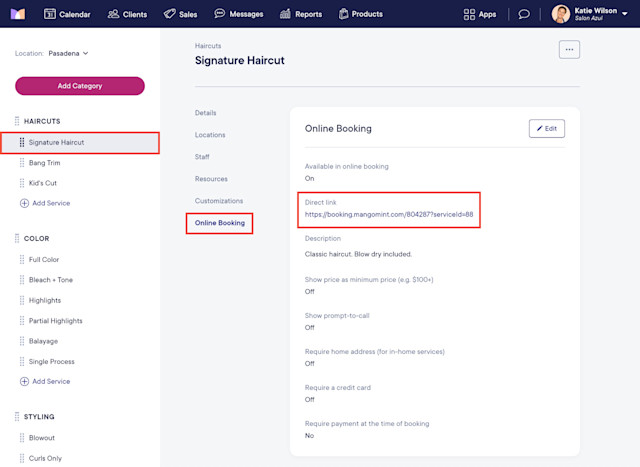Viewport: 640px width, 467px height.
Task: Click the Products clipboard icon
Action: tap(343, 14)
